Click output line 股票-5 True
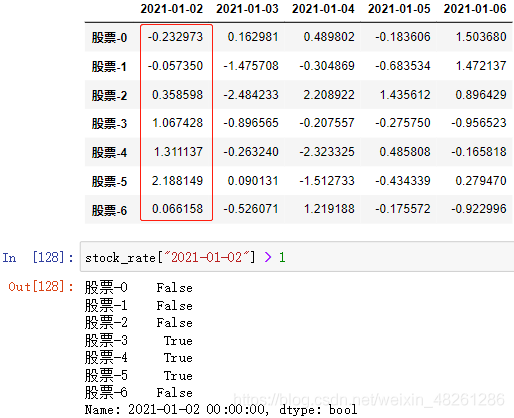Viewport: 514px width, 418px height. [139, 375]
